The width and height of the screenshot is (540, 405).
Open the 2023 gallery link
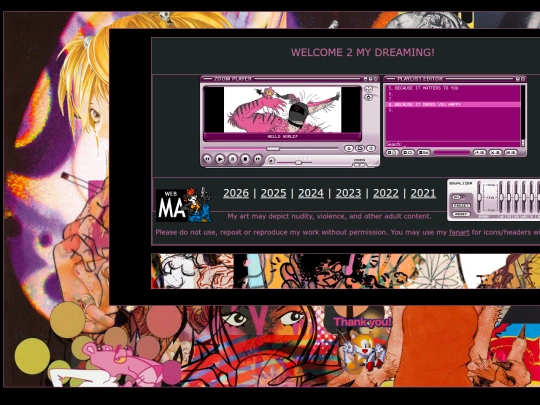[349, 193]
